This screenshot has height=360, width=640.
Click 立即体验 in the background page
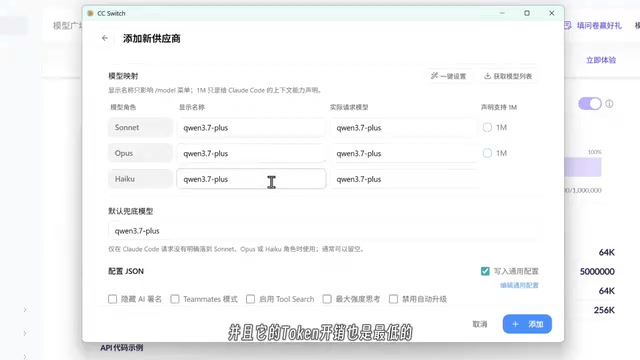601,60
